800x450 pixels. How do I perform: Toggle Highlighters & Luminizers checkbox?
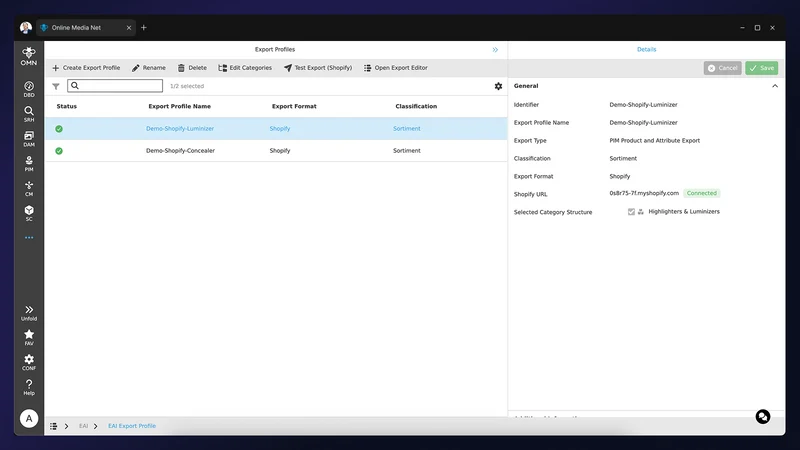click(x=631, y=212)
